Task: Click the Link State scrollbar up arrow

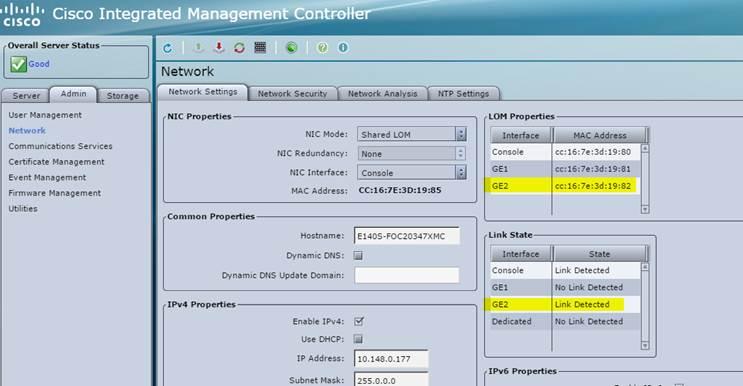Action: [x=644, y=267]
